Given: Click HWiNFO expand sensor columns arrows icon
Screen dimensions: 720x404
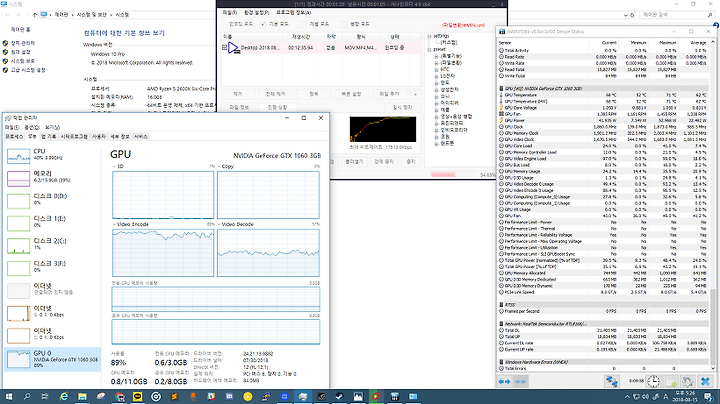Looking at the screenshot, I should tap(504, 382).
